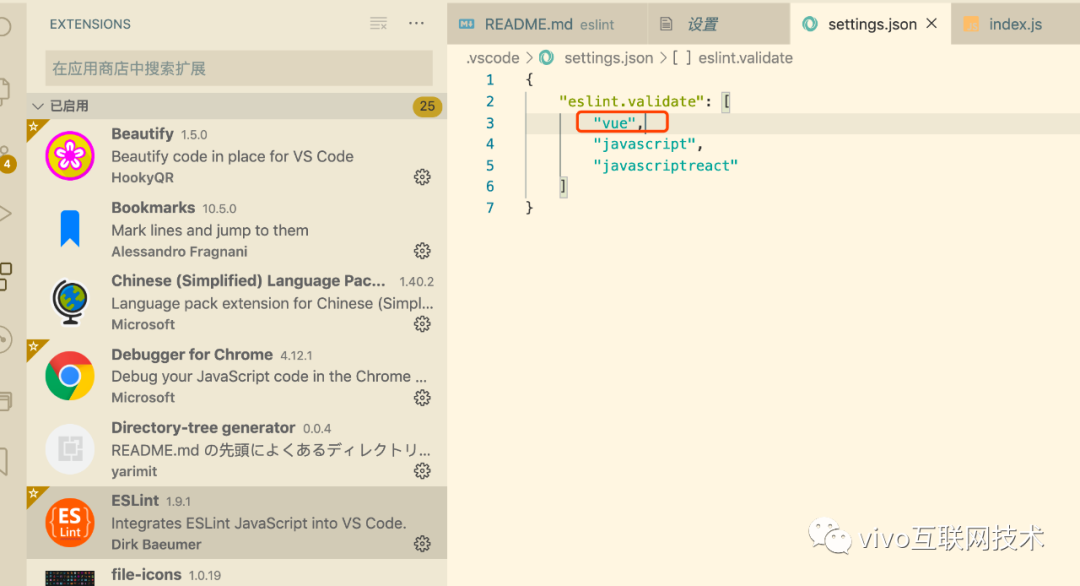The image size is (1080, 586).
Task: Click yarimit publisher name
Action: click(134, 472)
